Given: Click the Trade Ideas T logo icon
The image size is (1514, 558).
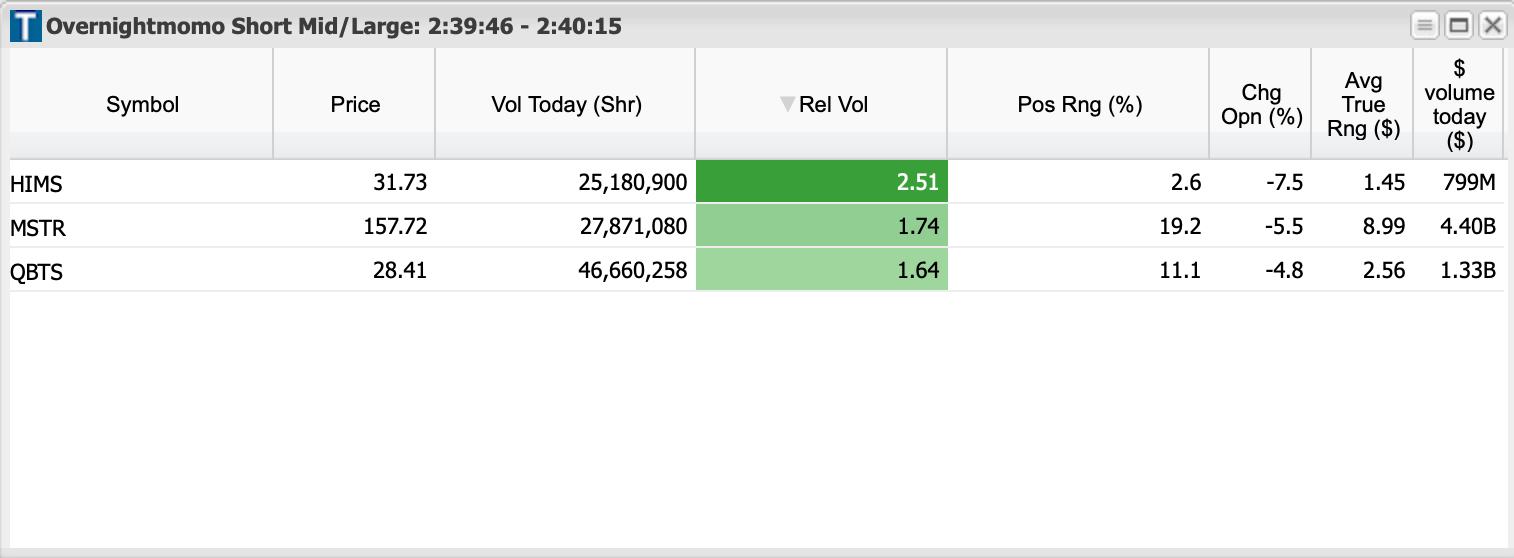Looking at the screenshot, I should pyautogui.click(x=25, y=26).
